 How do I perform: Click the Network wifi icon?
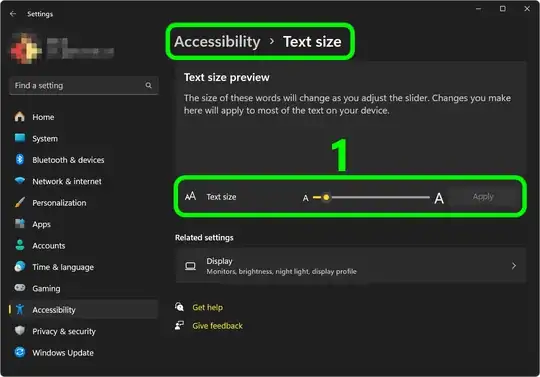pyautogui.click(x=20, y=181)
